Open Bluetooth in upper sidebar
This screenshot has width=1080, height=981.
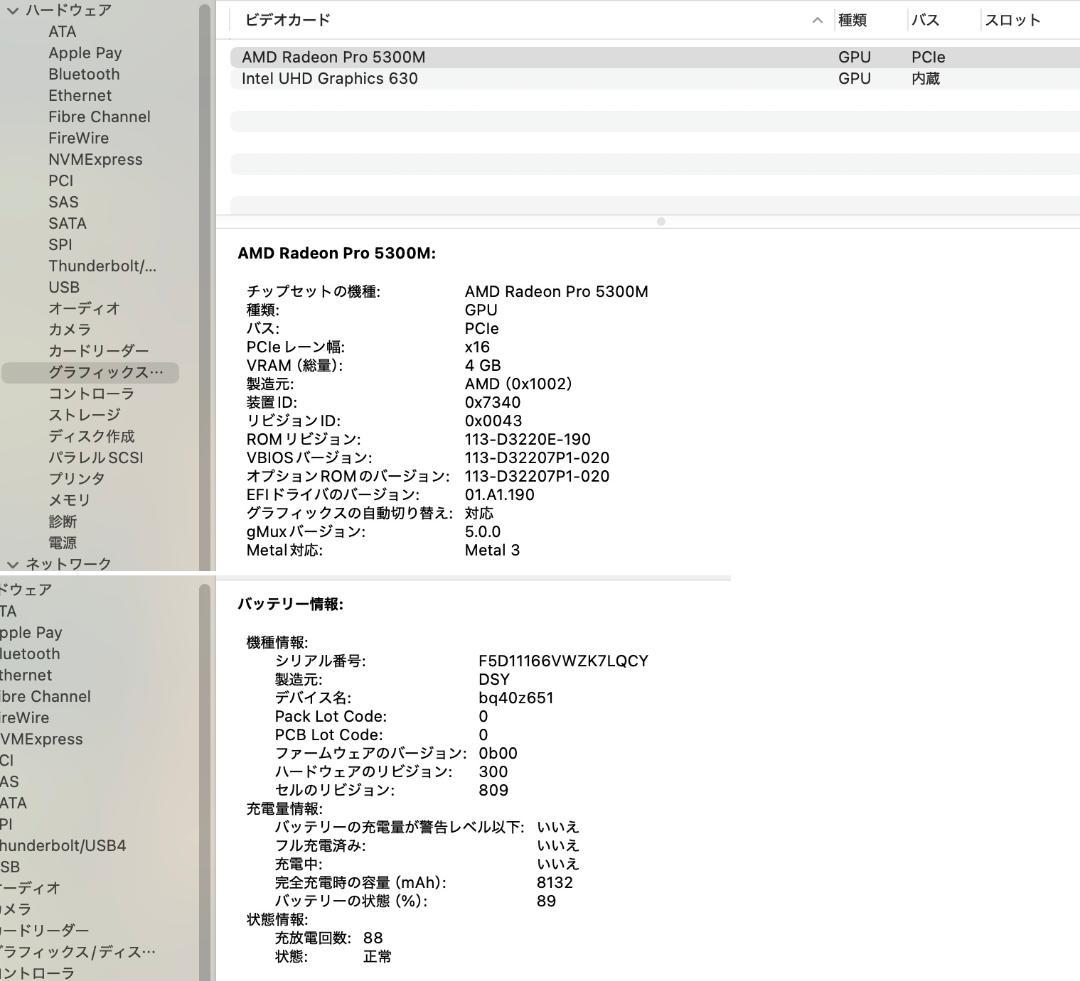(84, 74)
